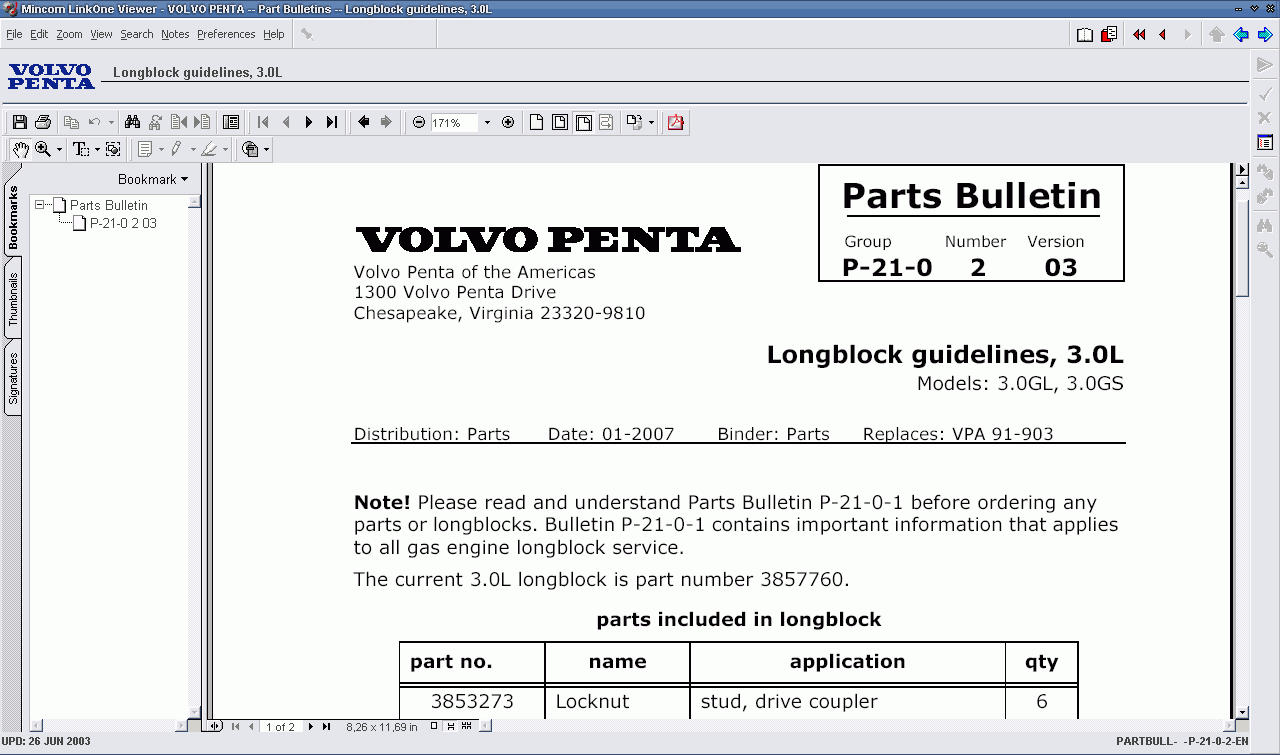Navigate back with the cyan left arrow
Image resolution: width=1280 pixels, height=755 pixels.
(1241, 34)
